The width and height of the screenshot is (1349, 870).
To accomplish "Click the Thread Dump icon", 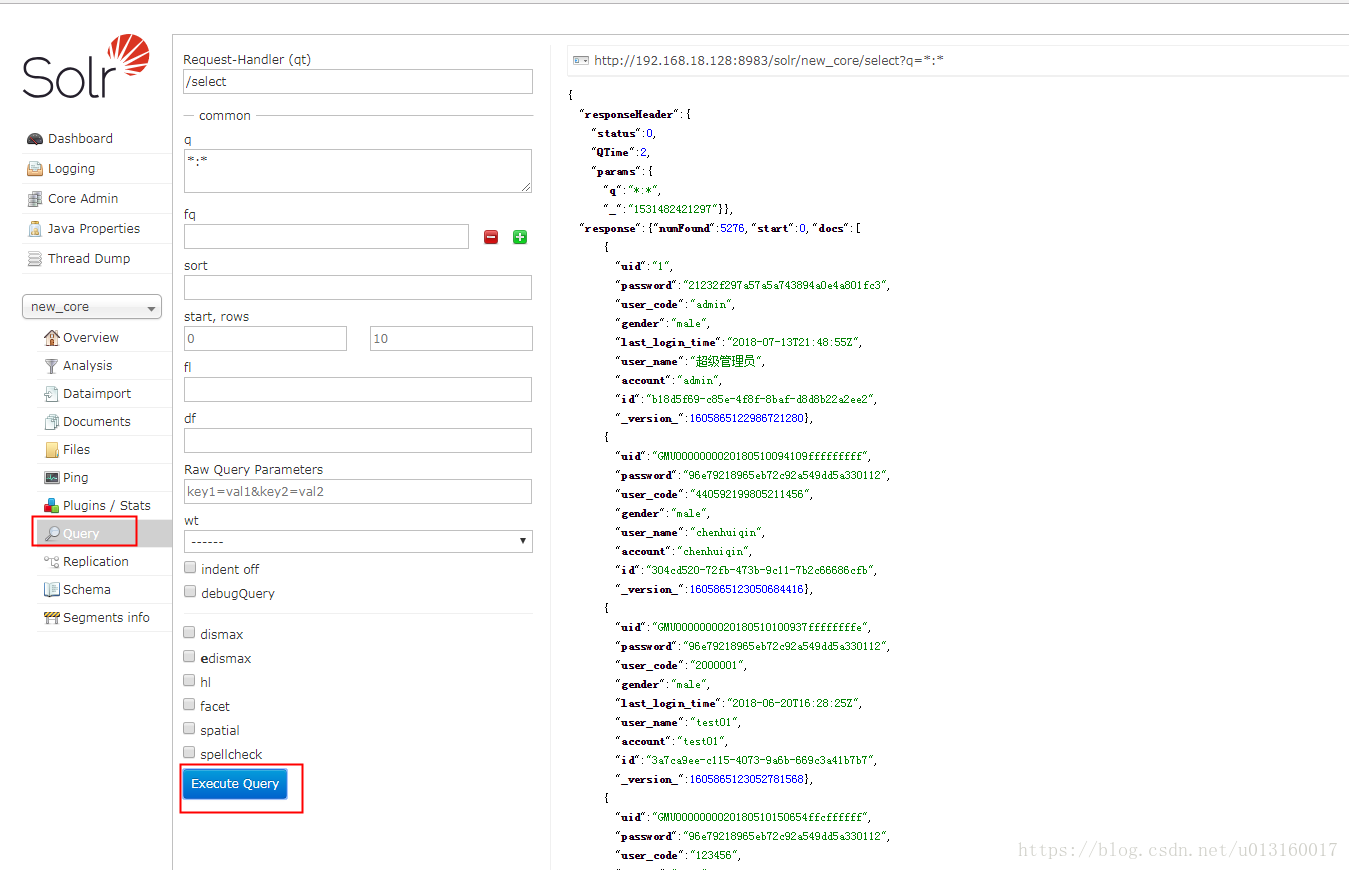I will (35, 259).
